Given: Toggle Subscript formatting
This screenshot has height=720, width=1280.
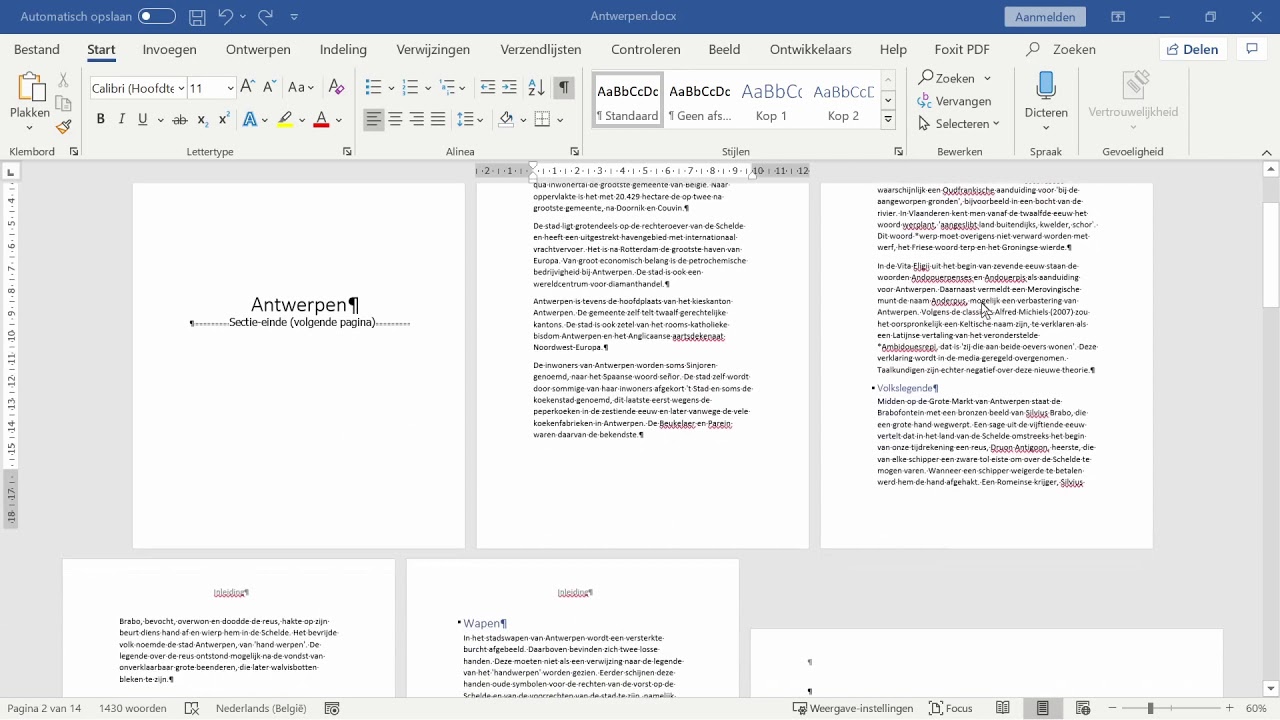Looking at the screenshot, I should [203, 120].
